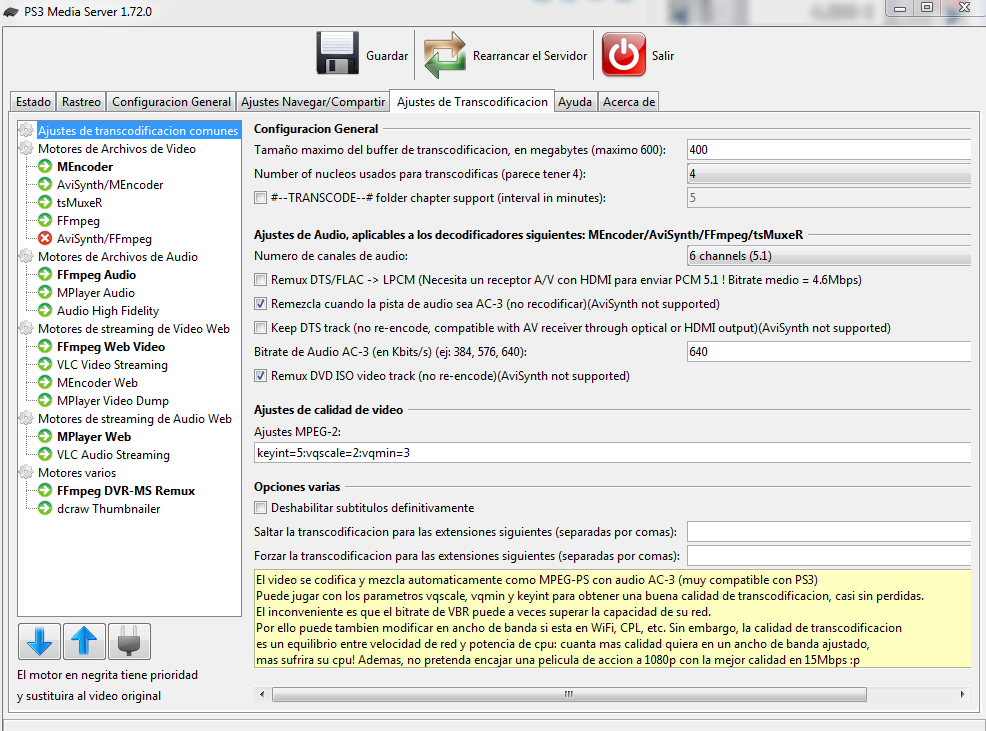This screenshot has width=986, height=731.
Task: Toggle Keep DTS track checkbox
Action: click(261, 328)
